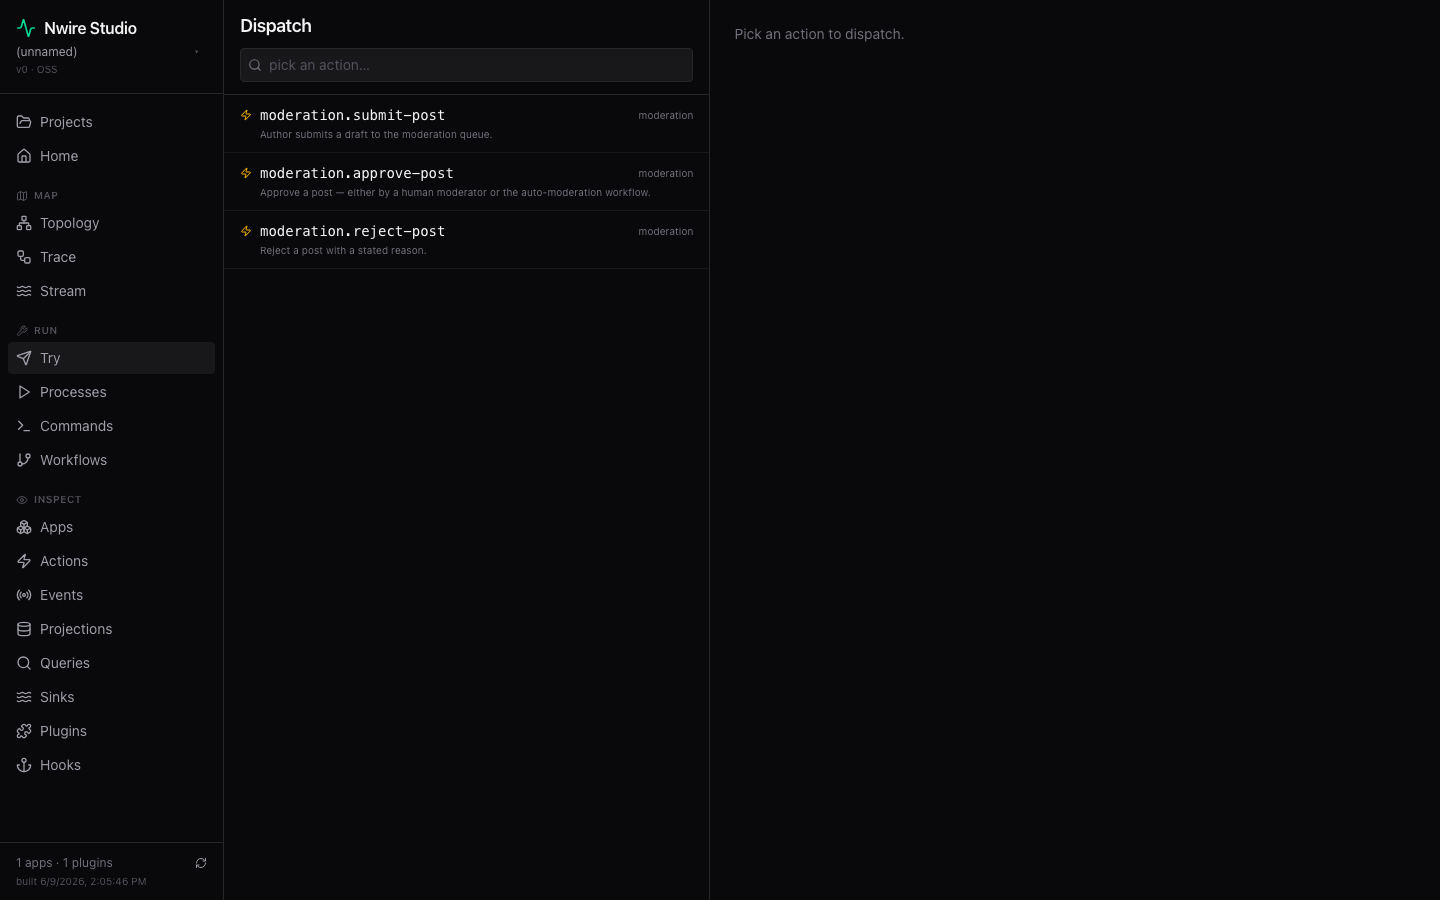Viewport: 1440px width, 900px height.
Task: Open the Workflows page
Action: (x=111, y=460)
